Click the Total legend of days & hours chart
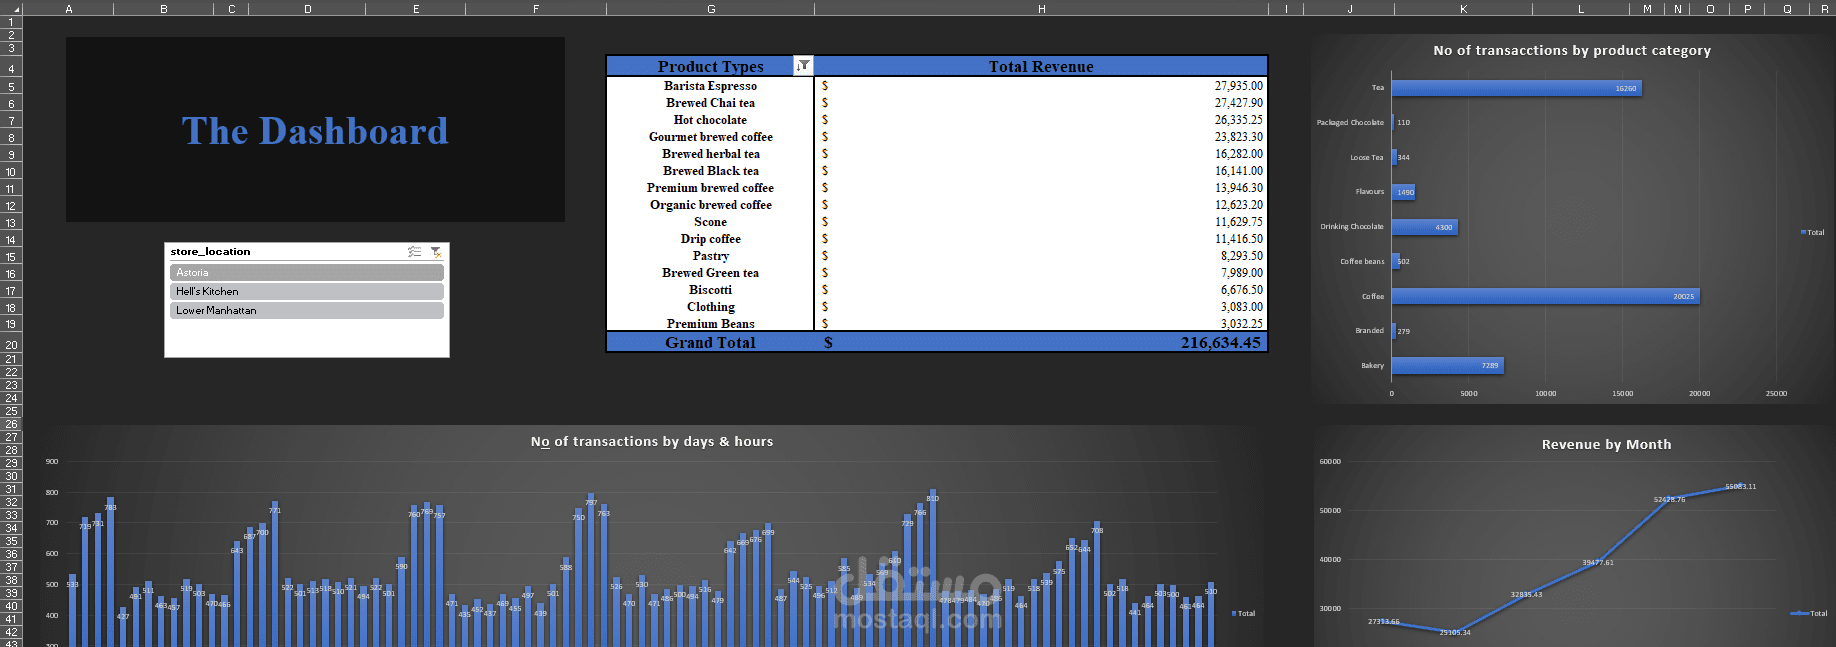Viewport: 1836px width, 647px height. (x=1243, y=613)
